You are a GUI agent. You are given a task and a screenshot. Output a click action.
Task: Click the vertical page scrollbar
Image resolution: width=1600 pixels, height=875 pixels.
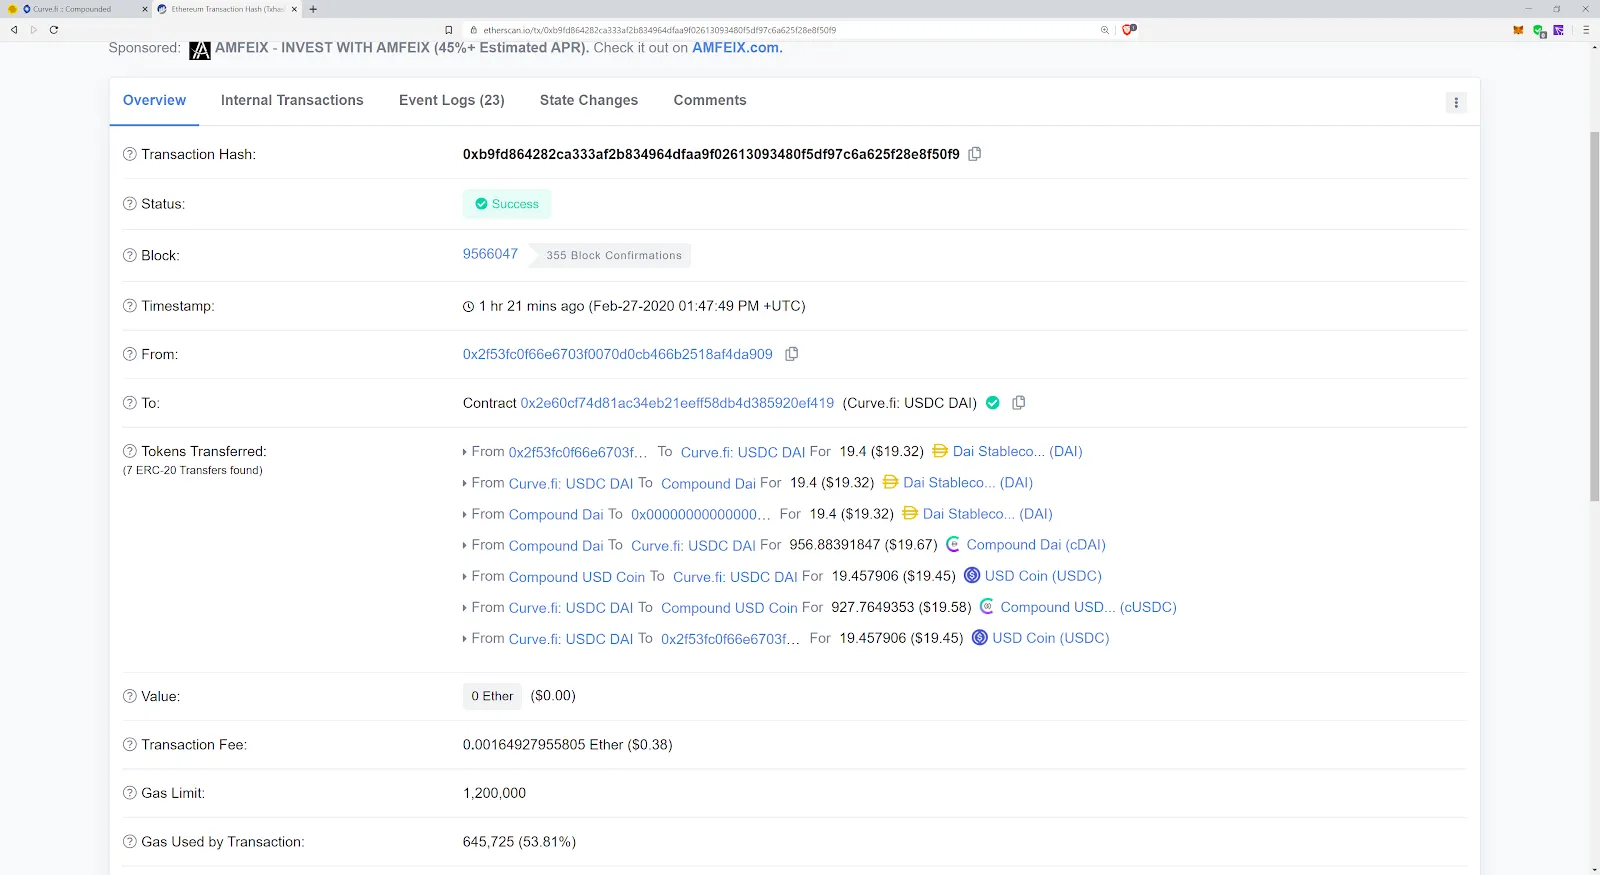1594,315
